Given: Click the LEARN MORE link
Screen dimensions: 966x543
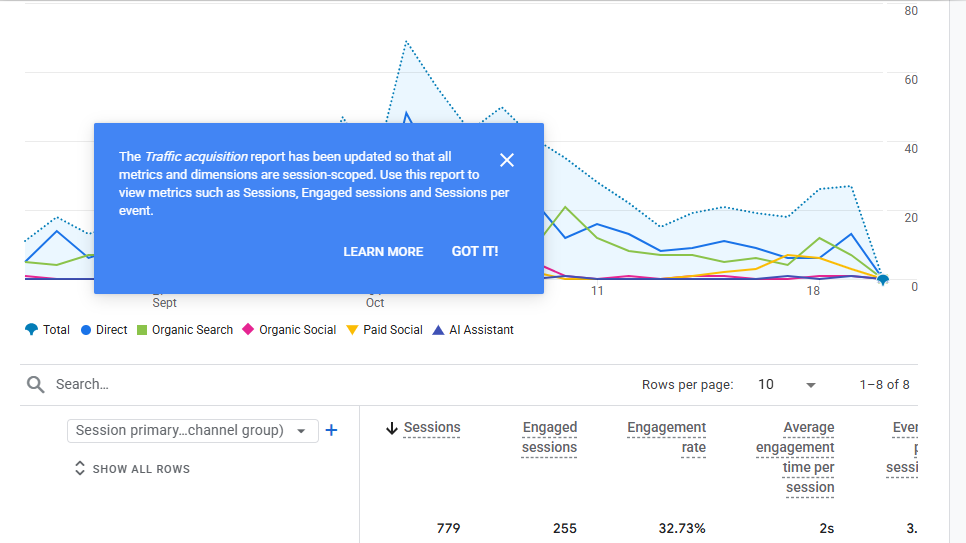Looking at the screenshot, I should point(383,251).
